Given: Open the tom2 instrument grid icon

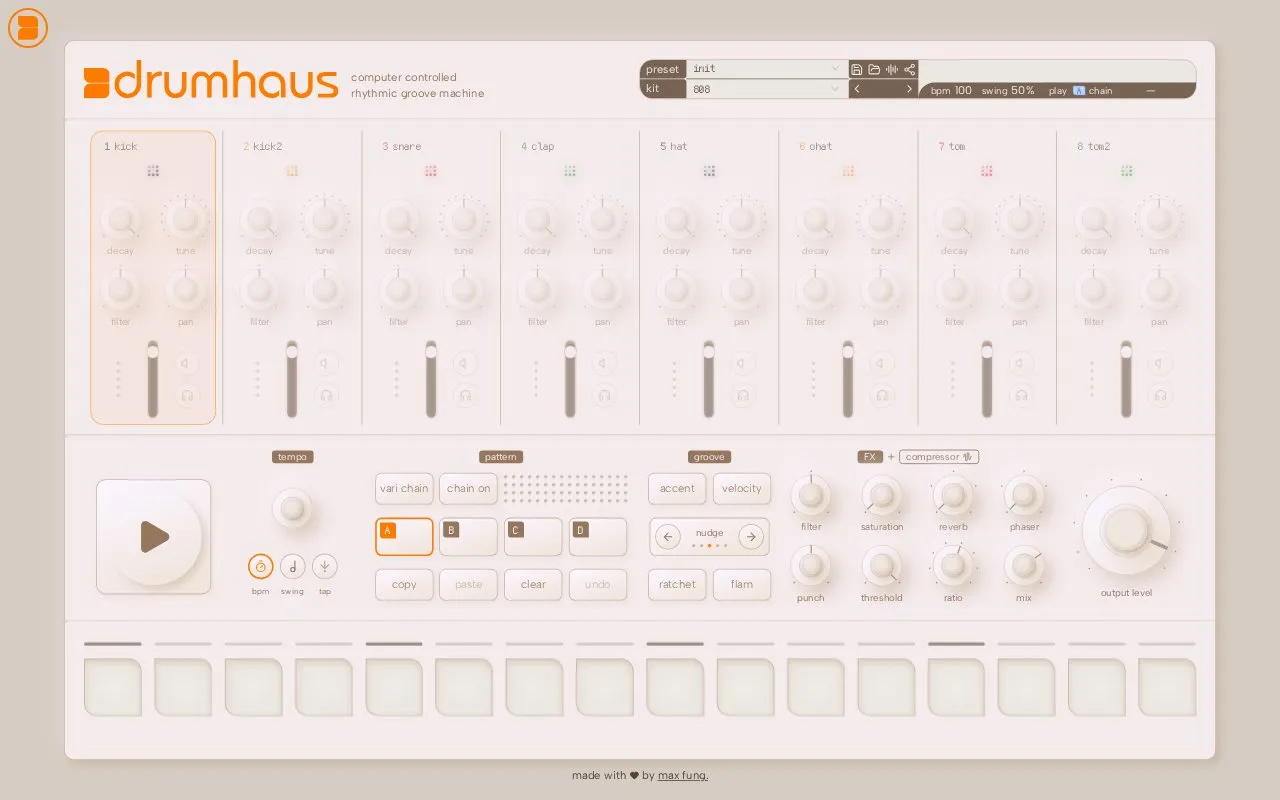Looking at the screenshot, I should coord(1127,171).
